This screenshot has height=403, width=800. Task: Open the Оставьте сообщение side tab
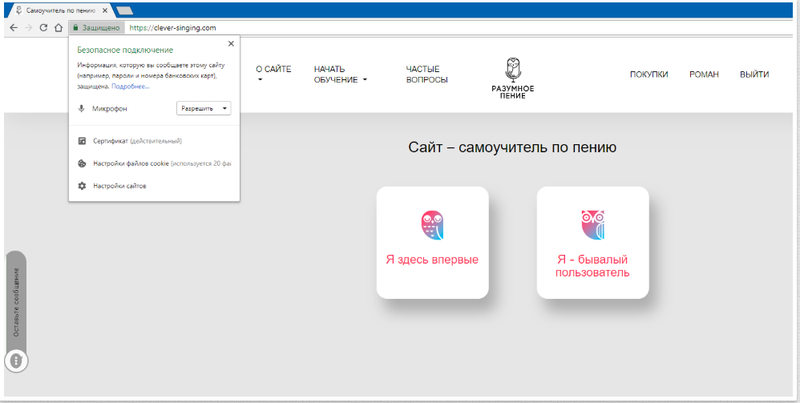tap(16, 301)
